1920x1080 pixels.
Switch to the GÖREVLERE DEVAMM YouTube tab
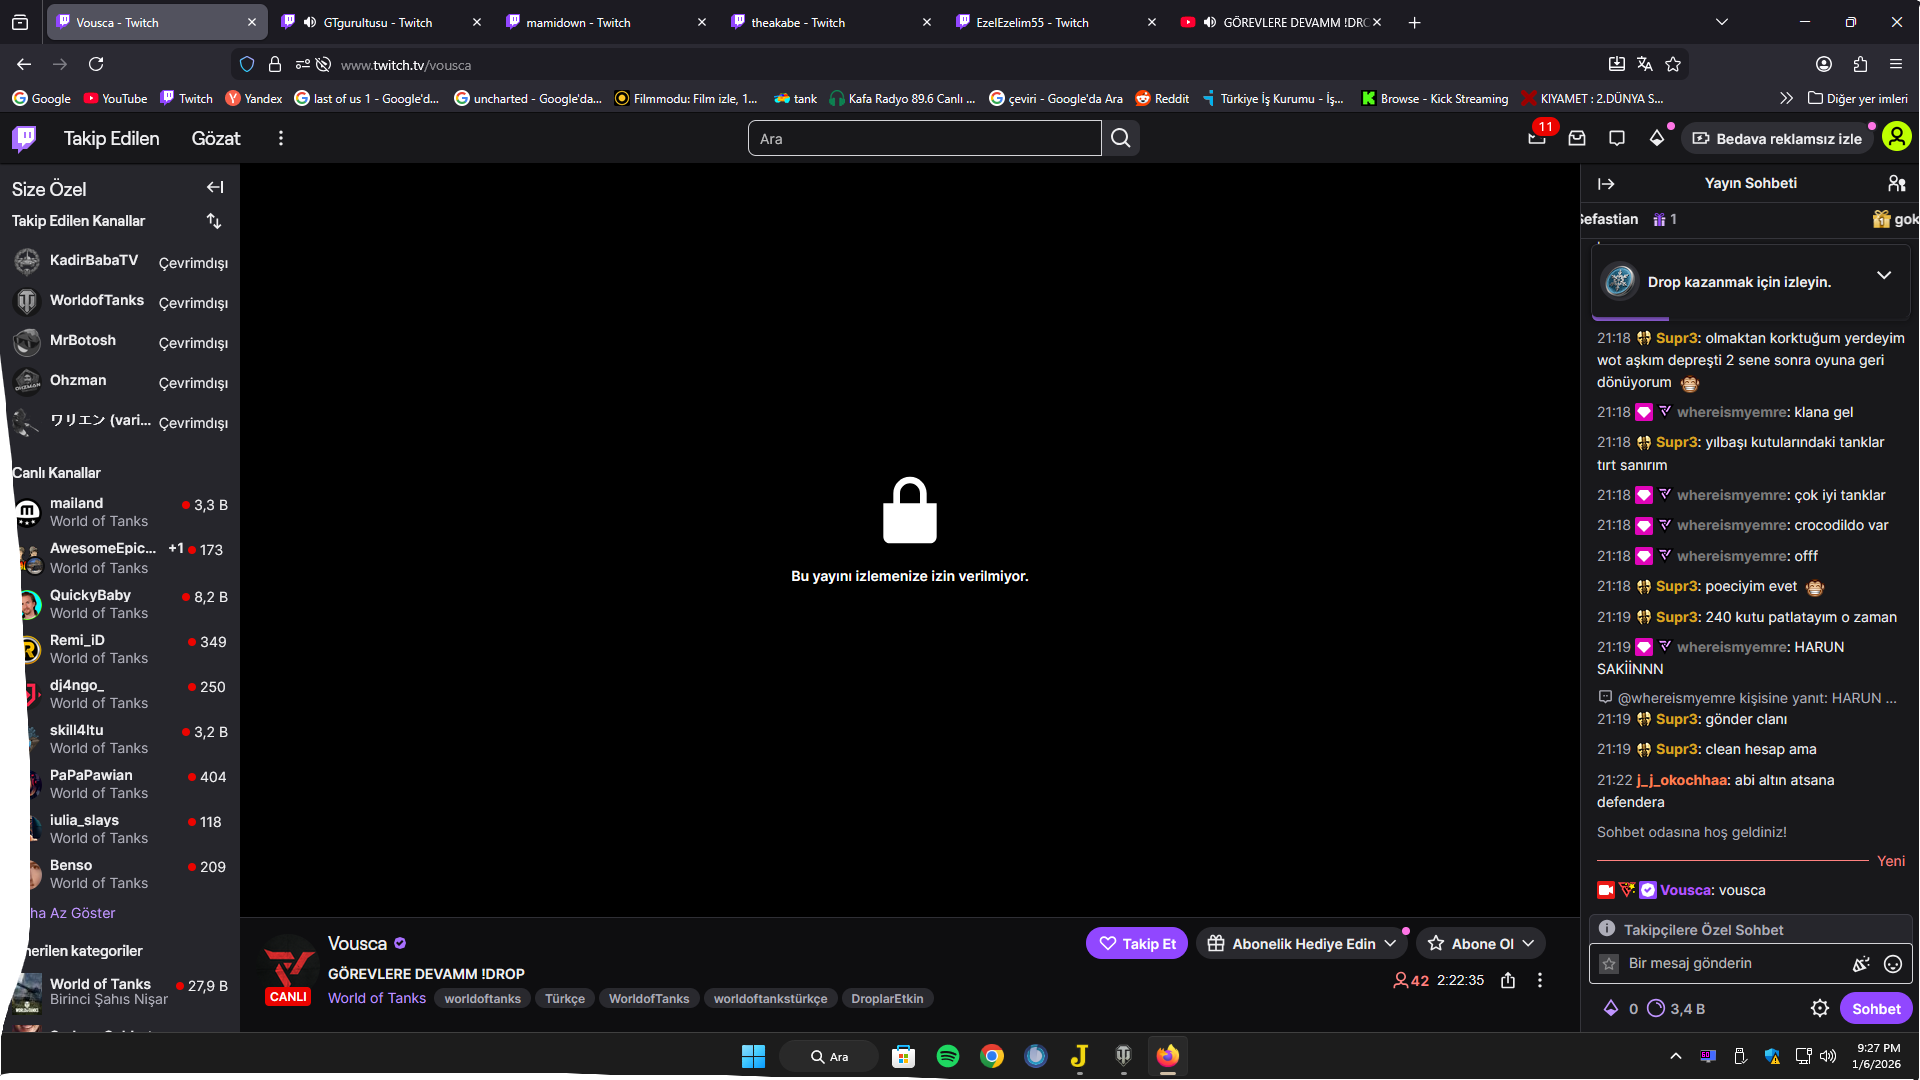pyautogui.click(x=1281, y=22)
